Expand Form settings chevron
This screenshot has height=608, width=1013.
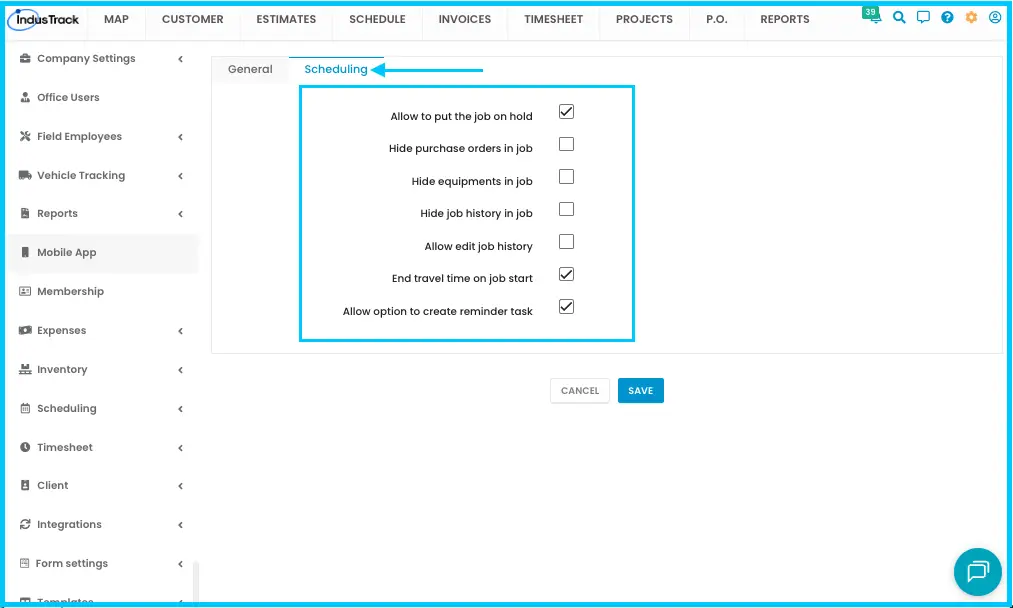pyautogui.click(x=181, y=564)
